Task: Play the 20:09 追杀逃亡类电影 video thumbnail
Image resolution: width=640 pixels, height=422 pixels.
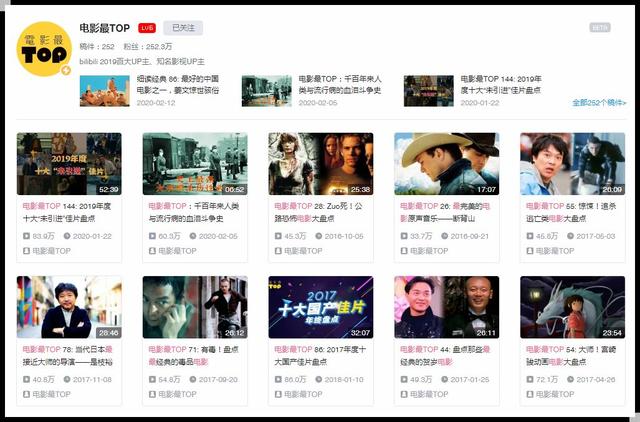Action: coord(572,164)
